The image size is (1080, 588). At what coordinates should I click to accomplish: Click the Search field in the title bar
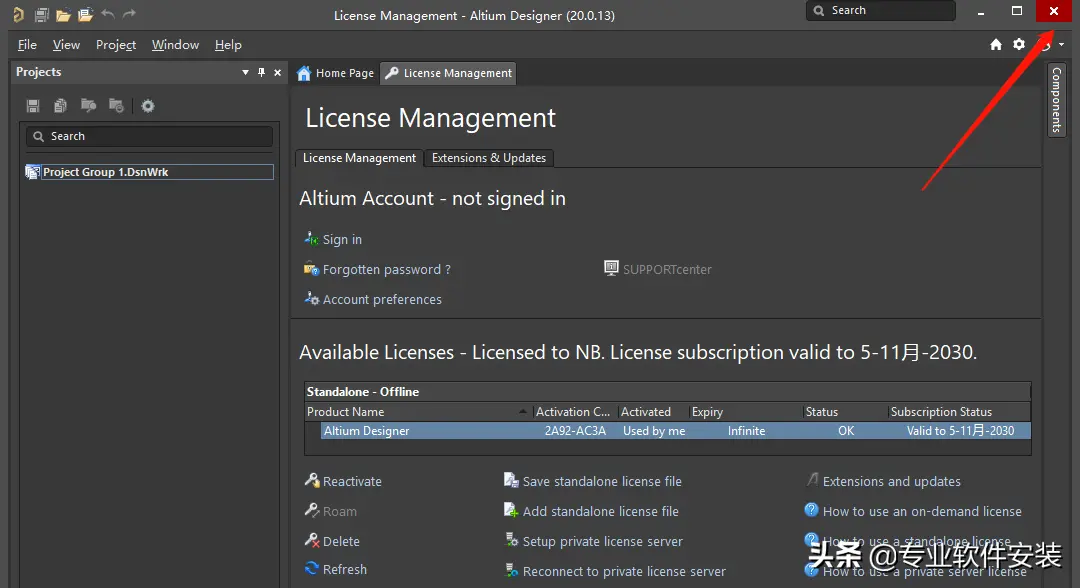click(880, 10)
